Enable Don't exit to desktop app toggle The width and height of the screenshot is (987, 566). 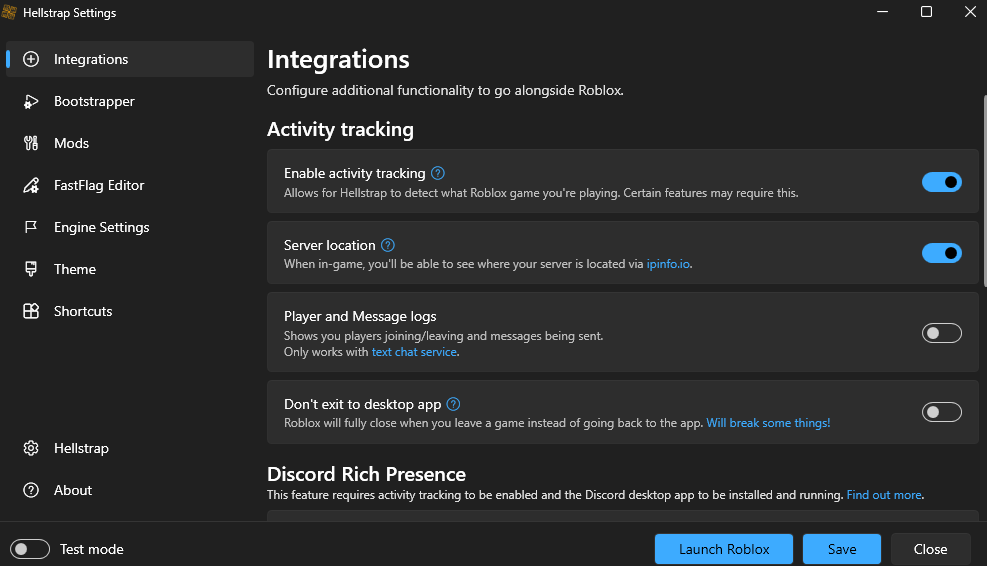[x=942, y=412]
